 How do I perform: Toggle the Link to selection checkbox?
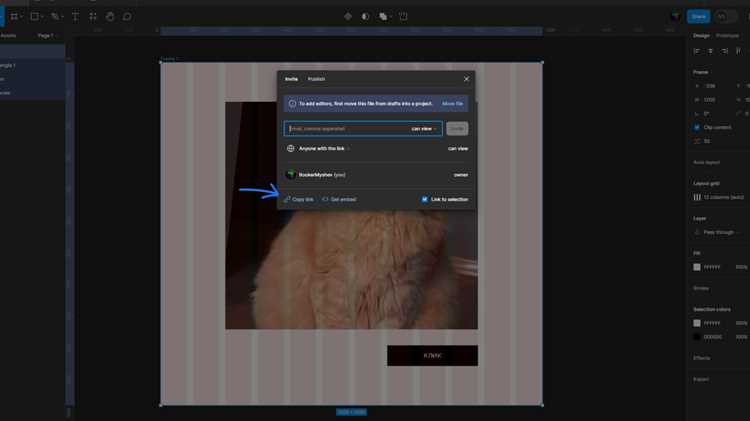424,199
